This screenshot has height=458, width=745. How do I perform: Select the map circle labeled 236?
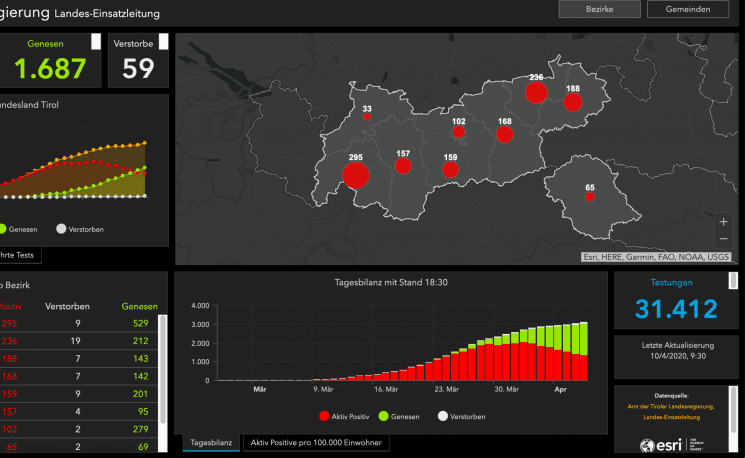[x=536, y=93]
